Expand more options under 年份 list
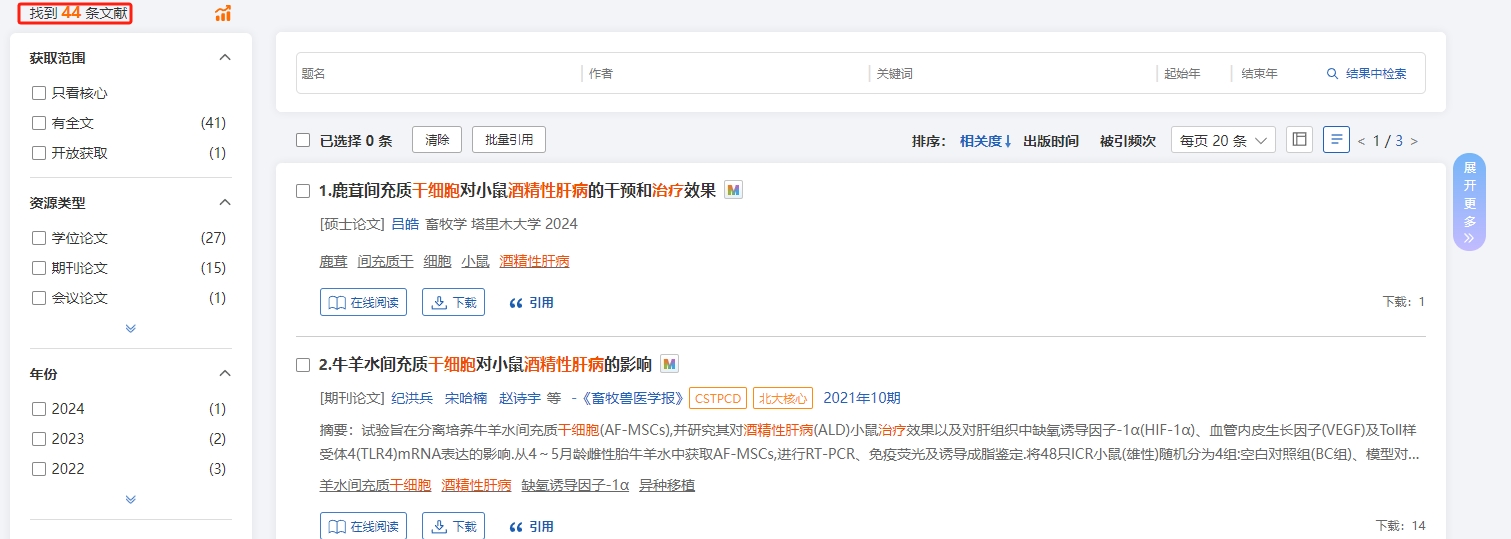1511x539 pixels. [130, 499]
